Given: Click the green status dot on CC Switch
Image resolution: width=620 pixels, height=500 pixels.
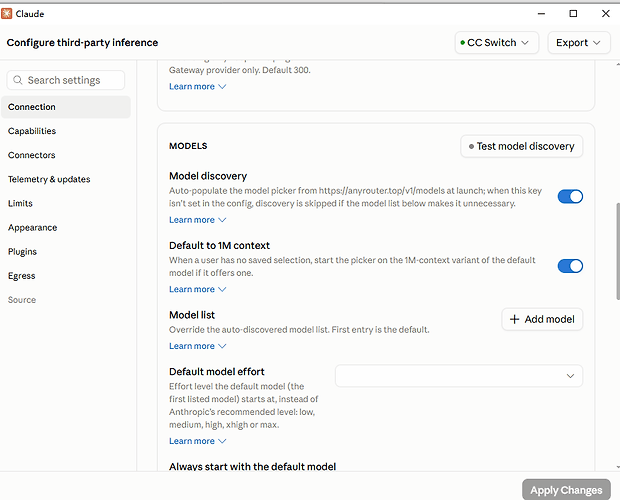Looking at the screenshot, I should coord(462,43).
